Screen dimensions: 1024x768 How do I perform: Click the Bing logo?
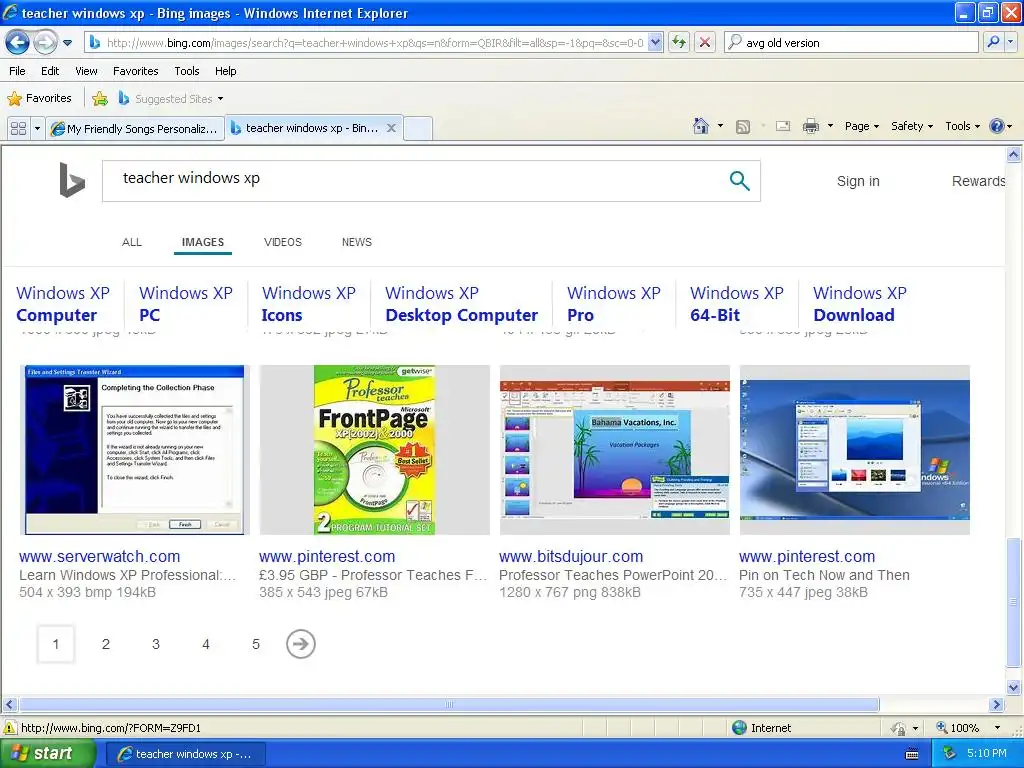tap(71, 180)
